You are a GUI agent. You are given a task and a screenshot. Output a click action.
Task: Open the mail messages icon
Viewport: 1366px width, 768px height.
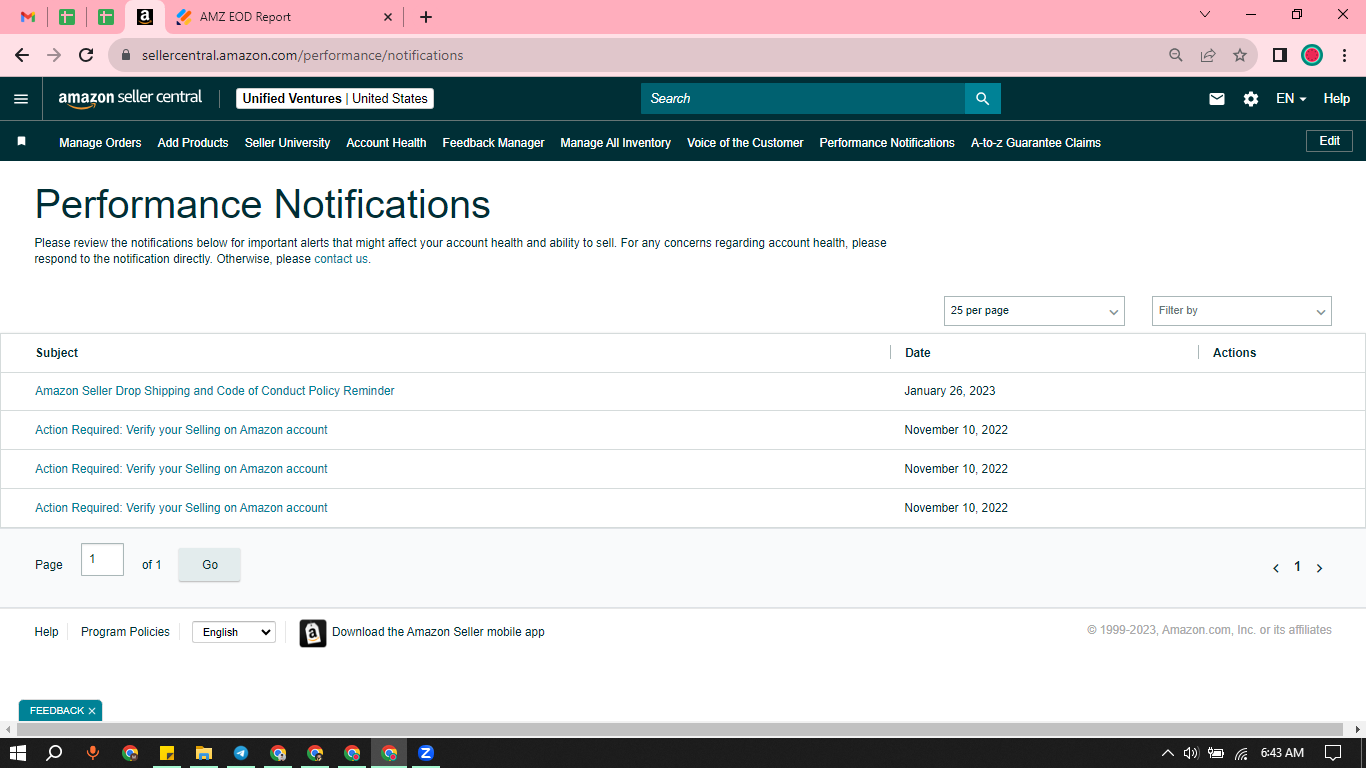[x=1217, y=99]
